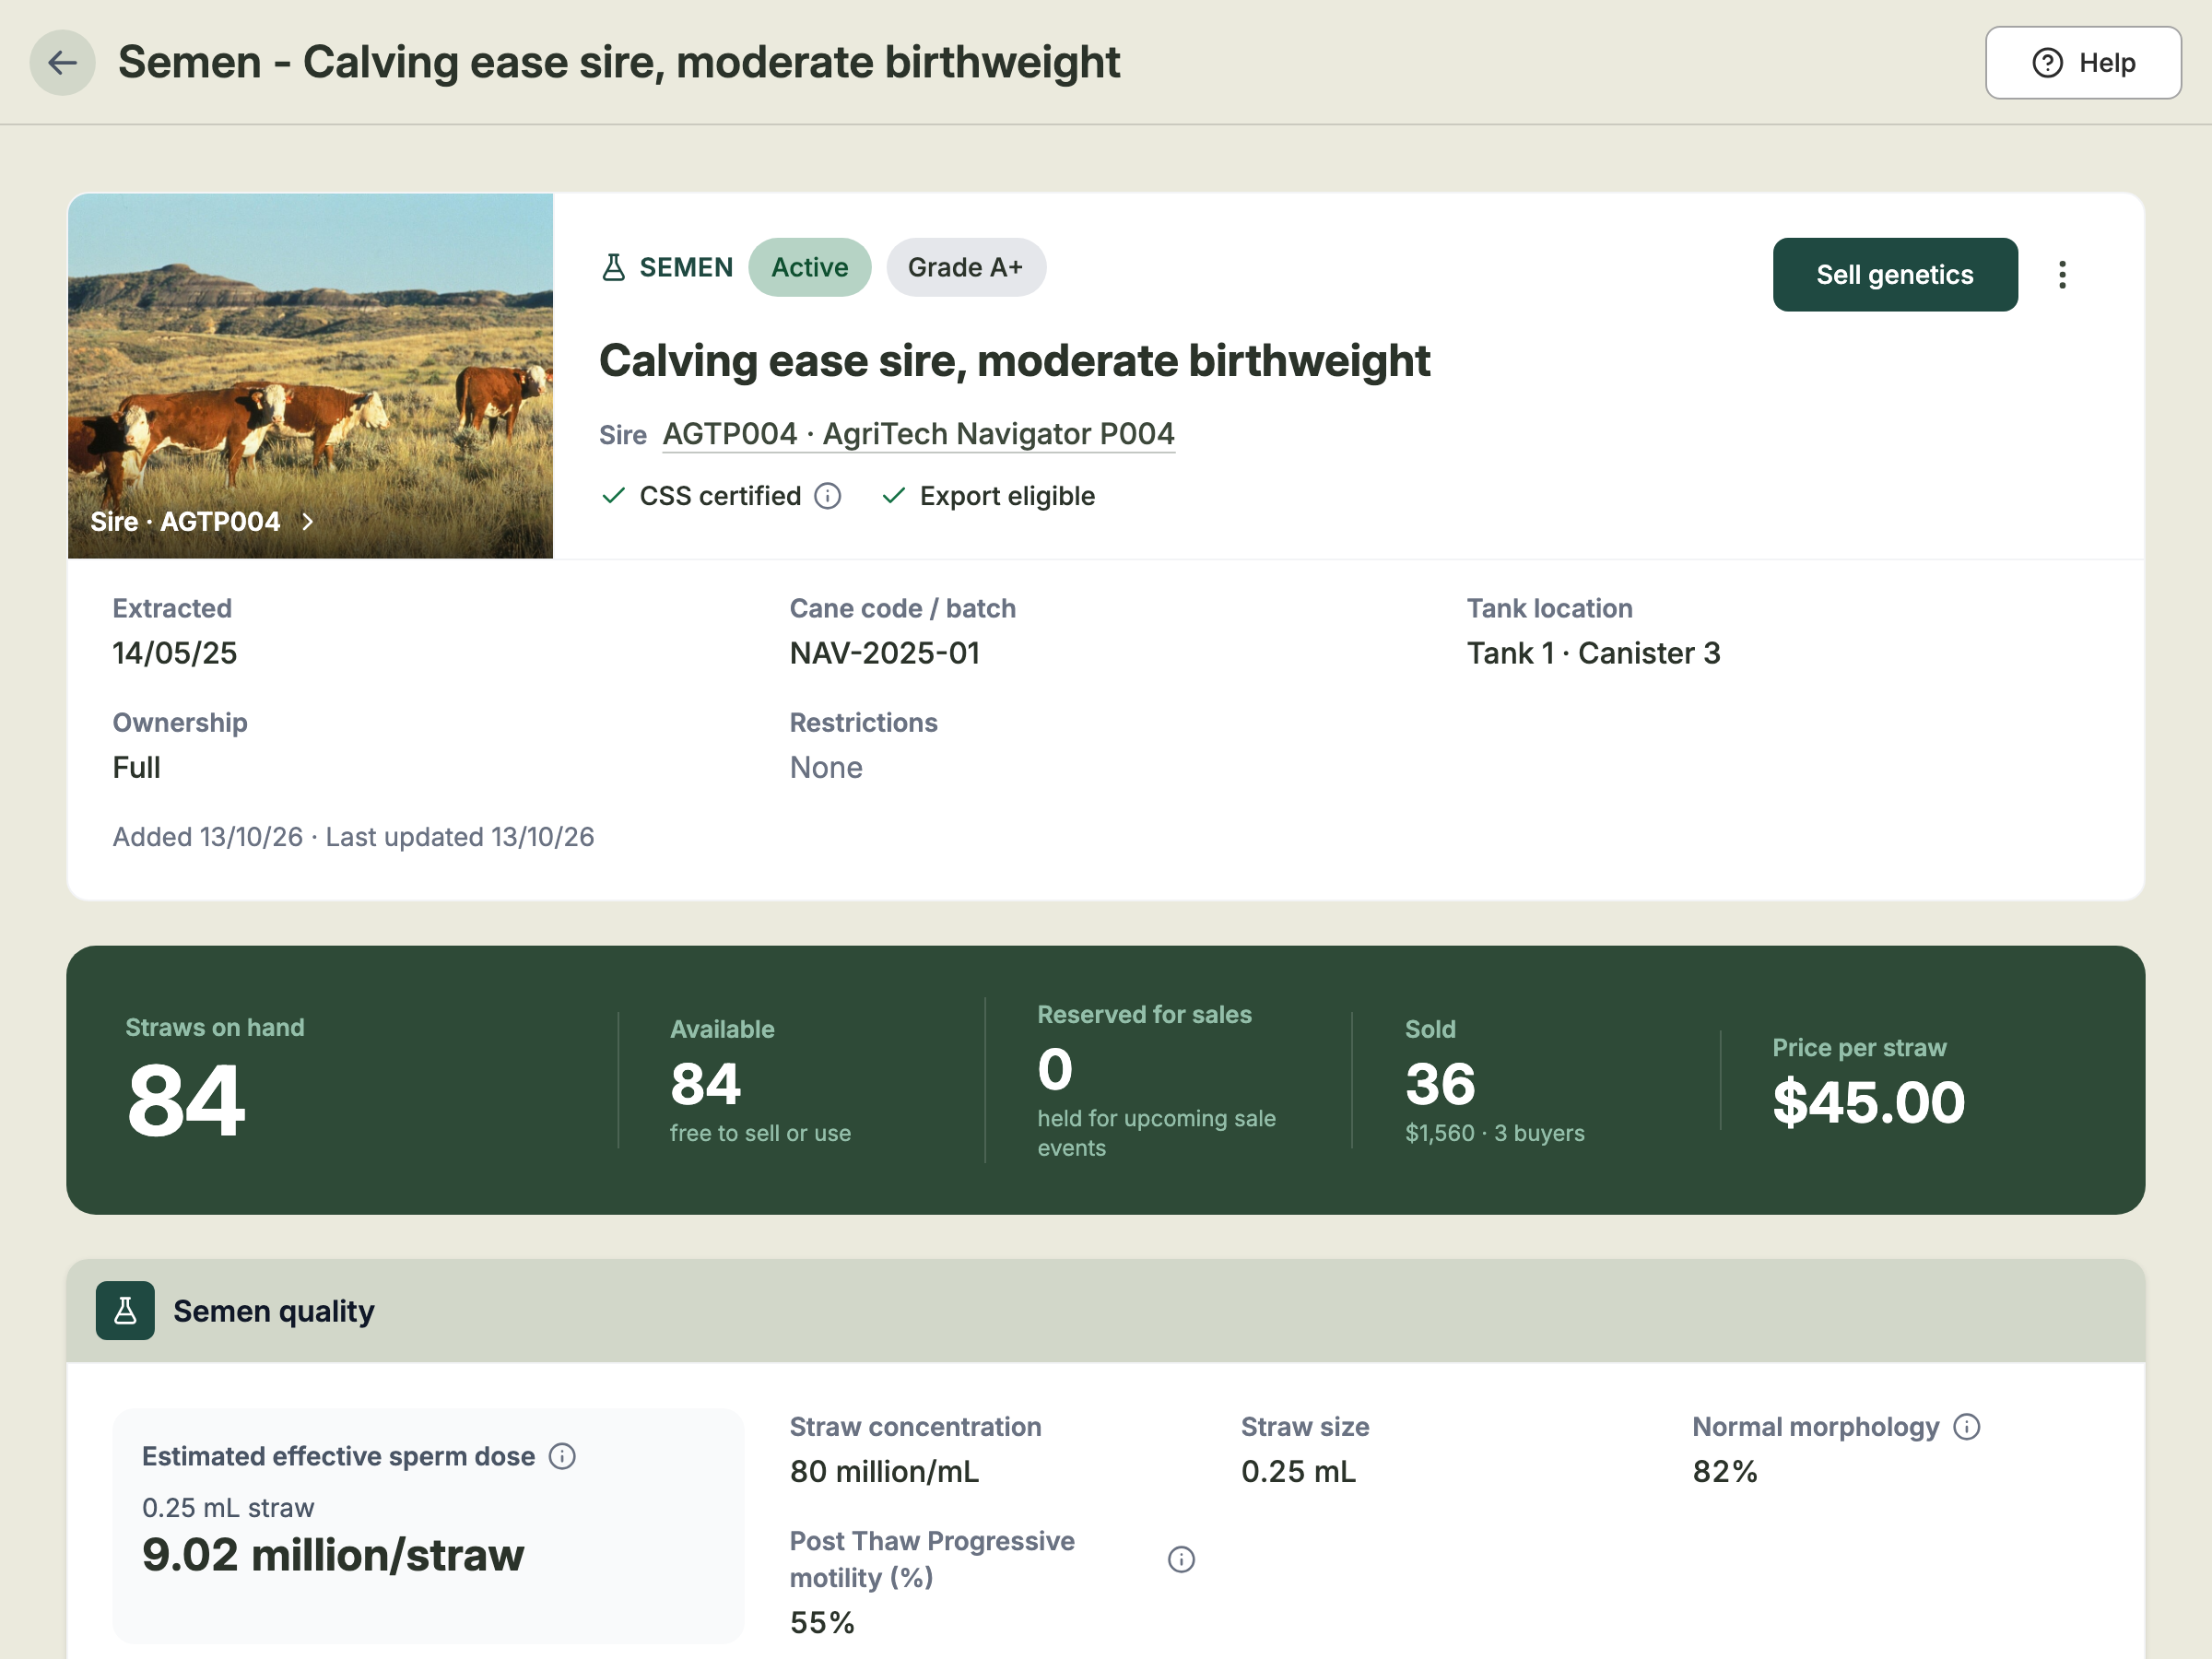The height and width of the screenshot is (1659, 2212).
Task: Show Normal morphology info icon
Action: tap(1966, 1427)
